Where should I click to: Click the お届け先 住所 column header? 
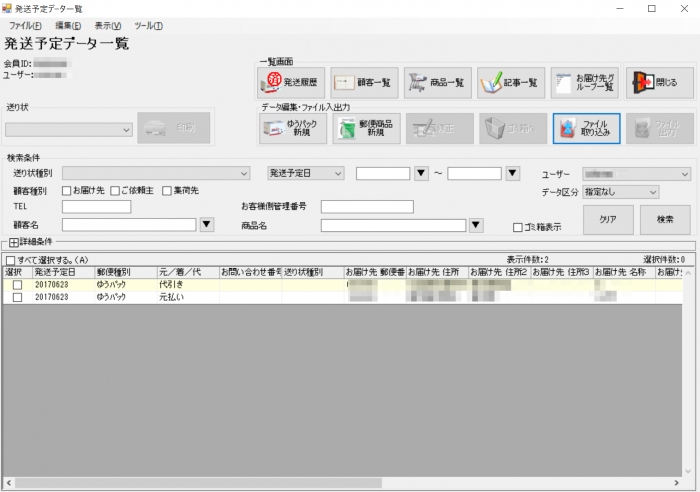point(438,272)
